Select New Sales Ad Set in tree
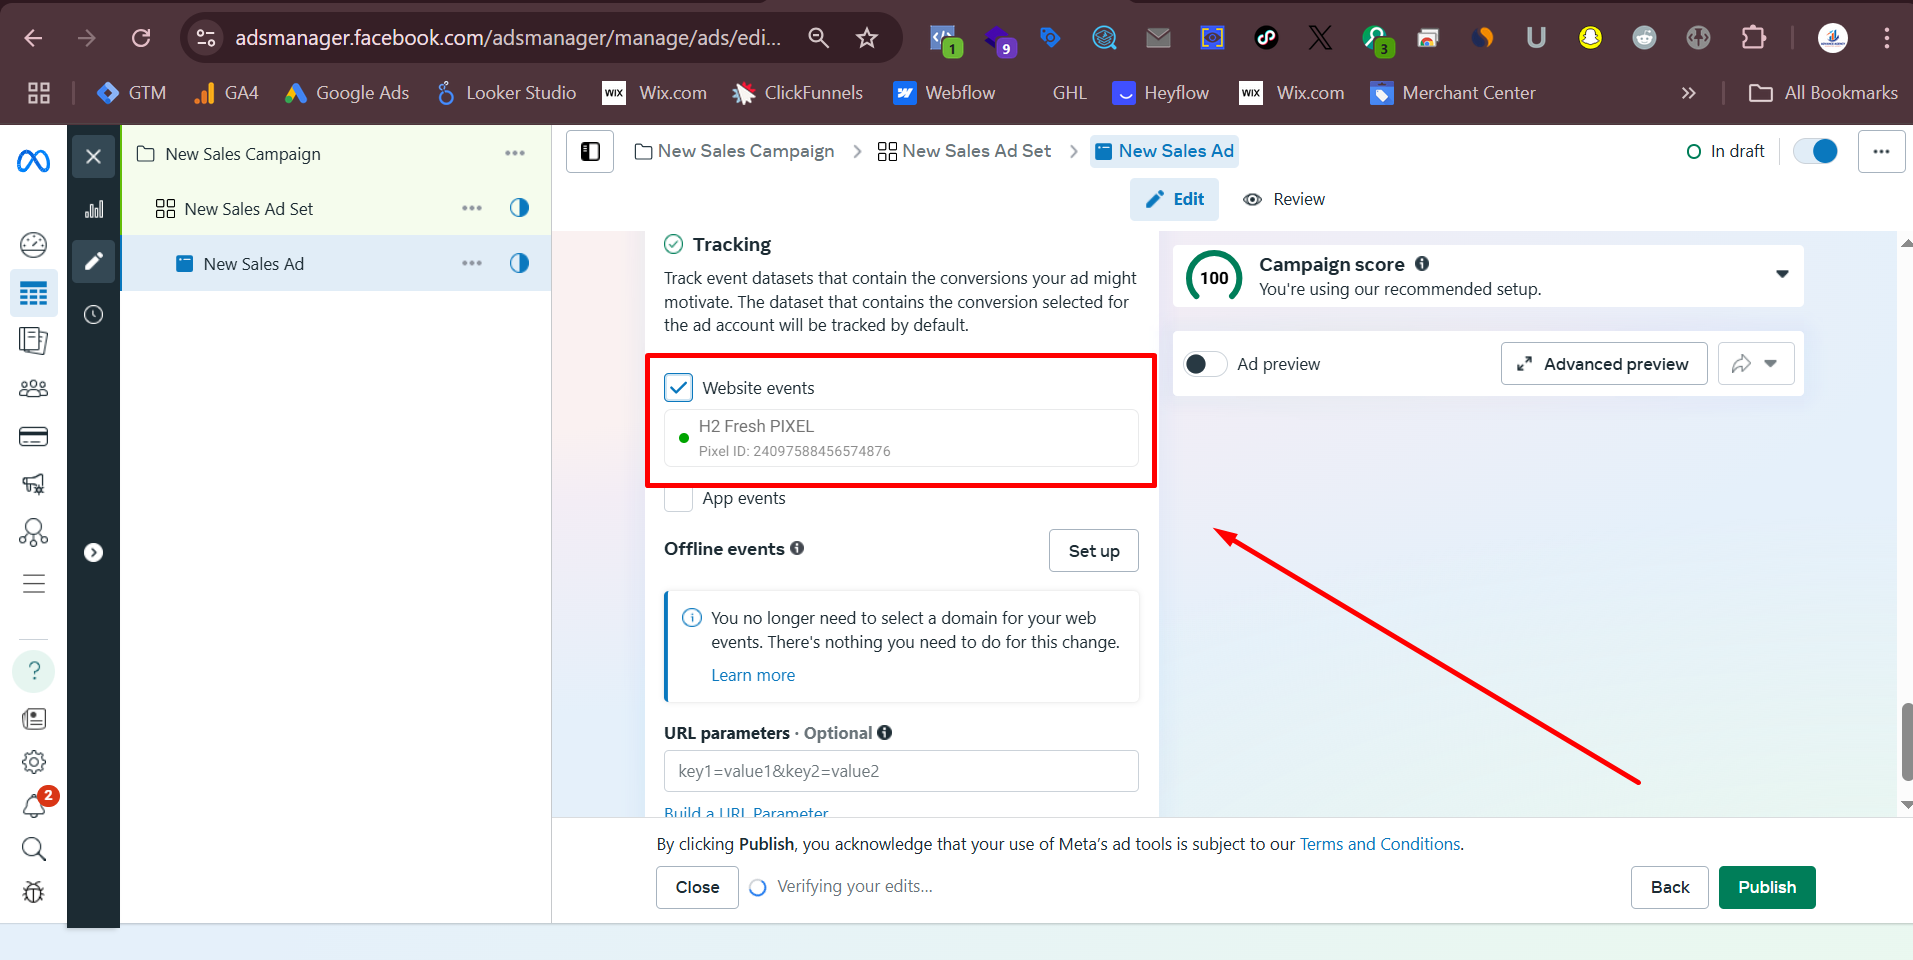 pos(249,209)
